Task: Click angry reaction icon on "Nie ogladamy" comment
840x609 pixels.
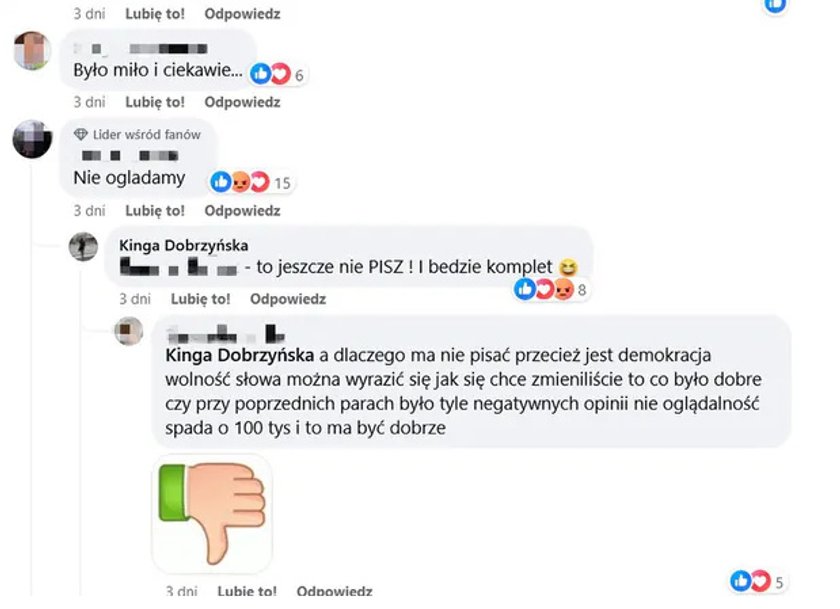Action: click(x=241, y=182)
